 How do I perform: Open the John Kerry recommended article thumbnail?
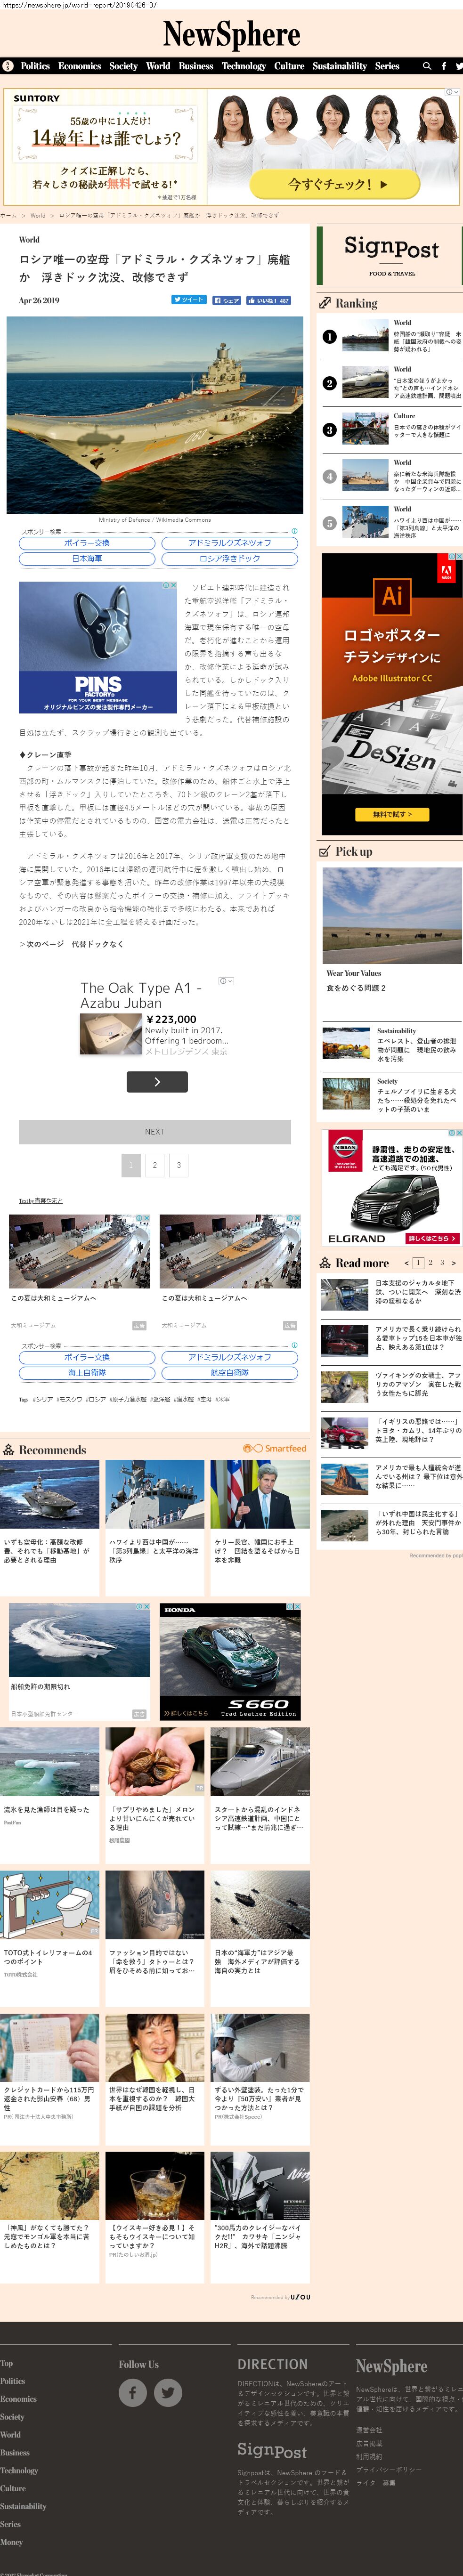coord(259,1494)
